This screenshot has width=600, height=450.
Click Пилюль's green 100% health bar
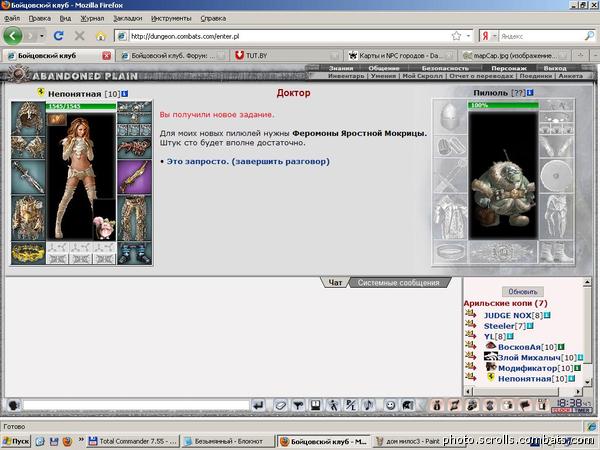pos(503,105)
